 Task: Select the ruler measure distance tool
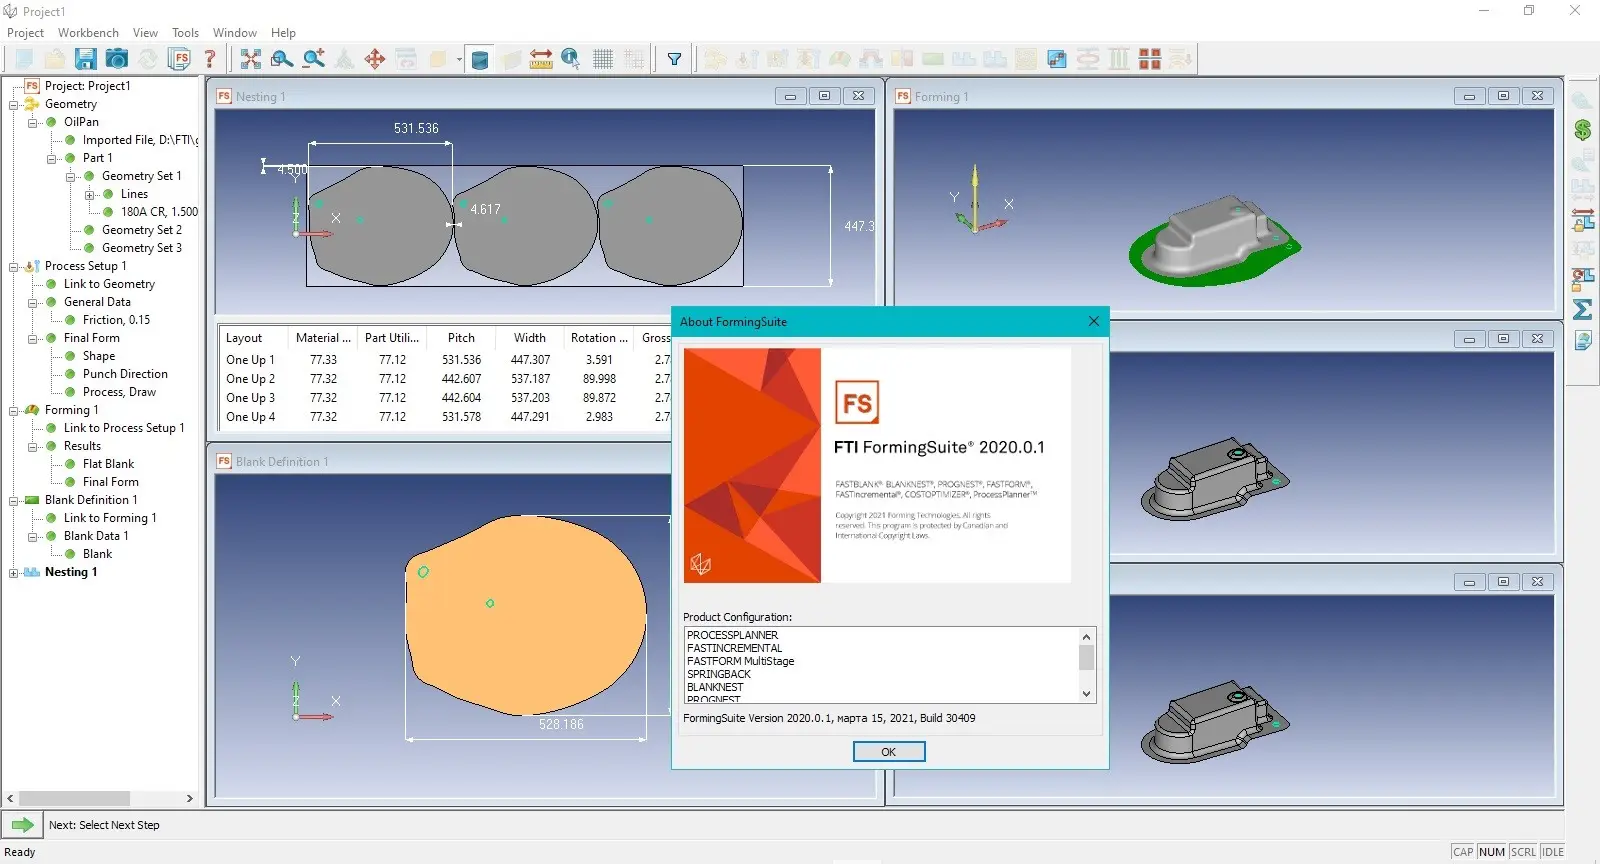click(x=541, y=59)
